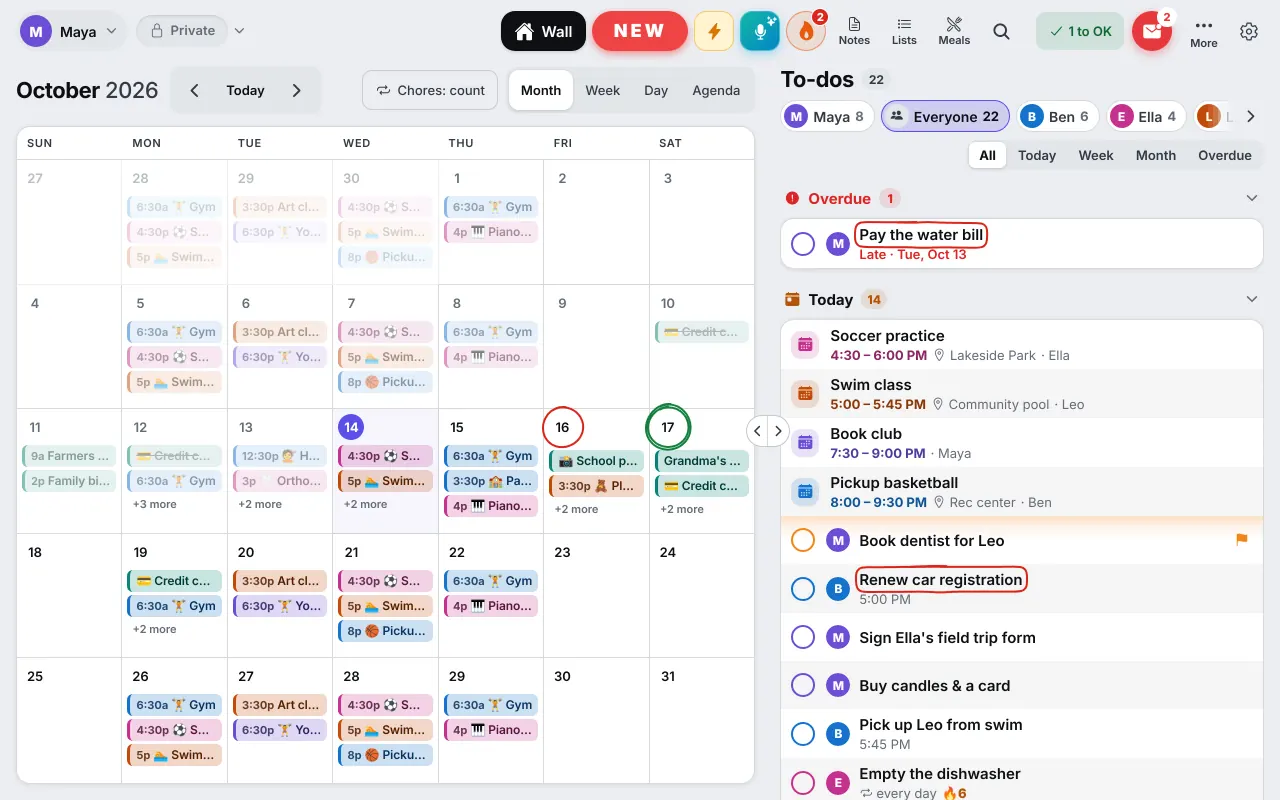The height and width of the screenshot is (800, 1280).
Task: Open the Soccer practice calendar icon
Action: click(x=805, y=345)
